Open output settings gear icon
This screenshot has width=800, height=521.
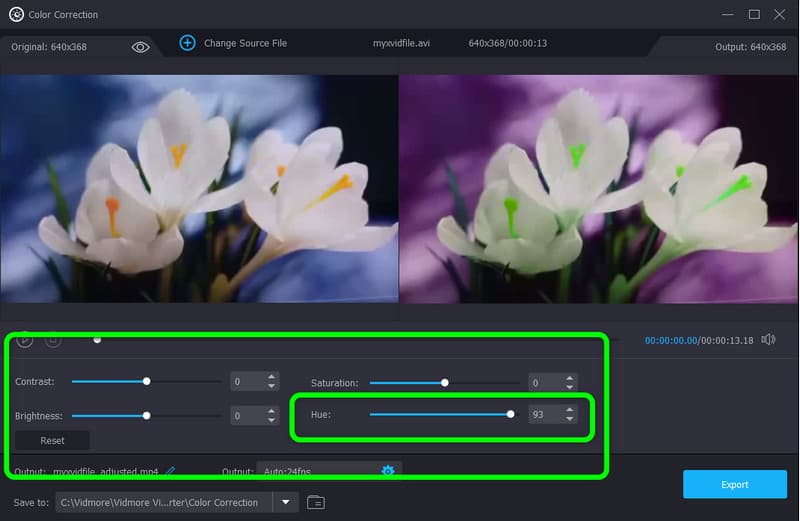point(388,470)
